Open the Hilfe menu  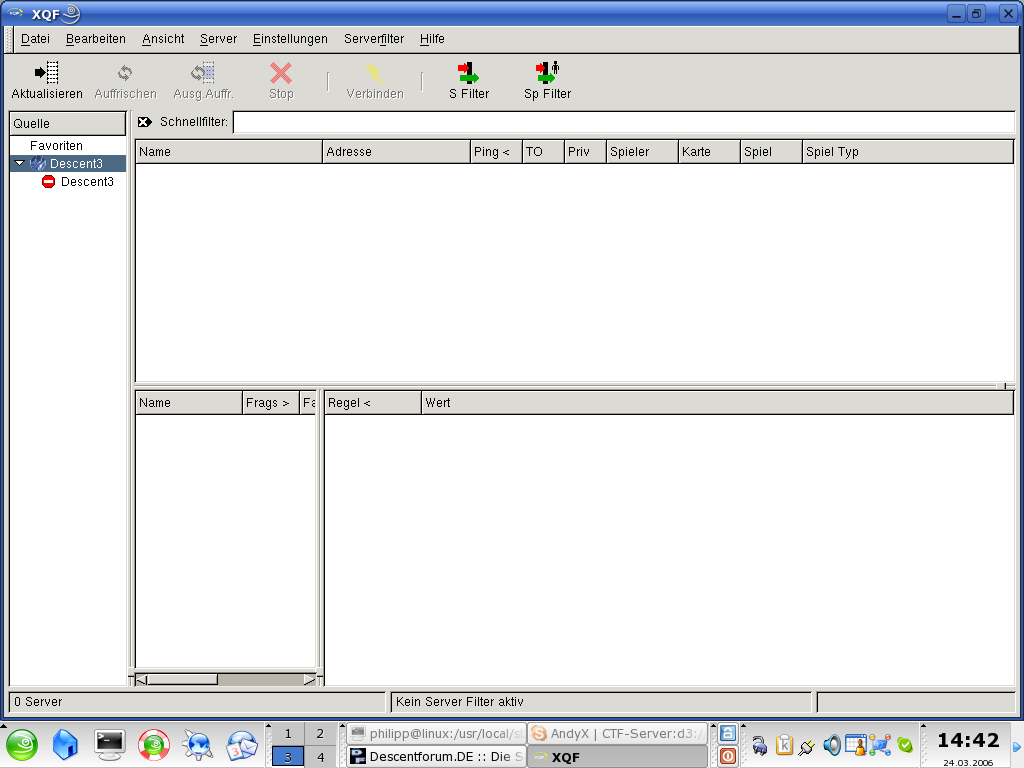[x=432, y=39]
